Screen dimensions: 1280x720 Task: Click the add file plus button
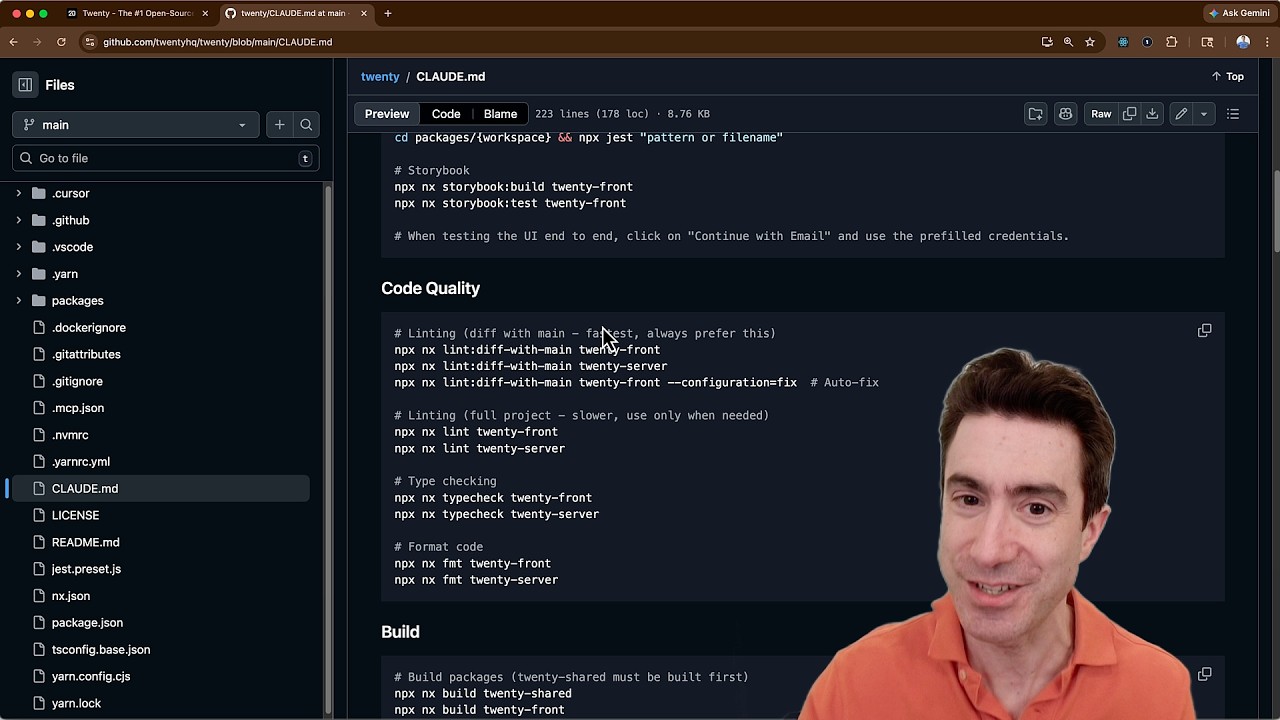click(x=279, y=125)
